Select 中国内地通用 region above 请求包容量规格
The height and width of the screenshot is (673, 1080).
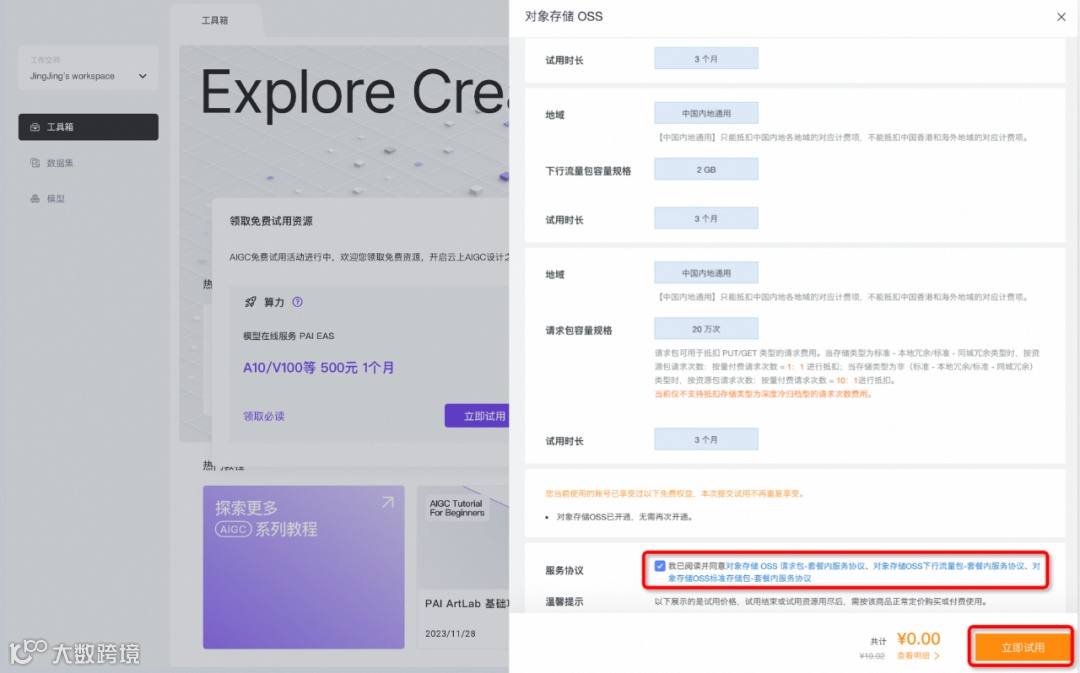click(x=706, y=273)
